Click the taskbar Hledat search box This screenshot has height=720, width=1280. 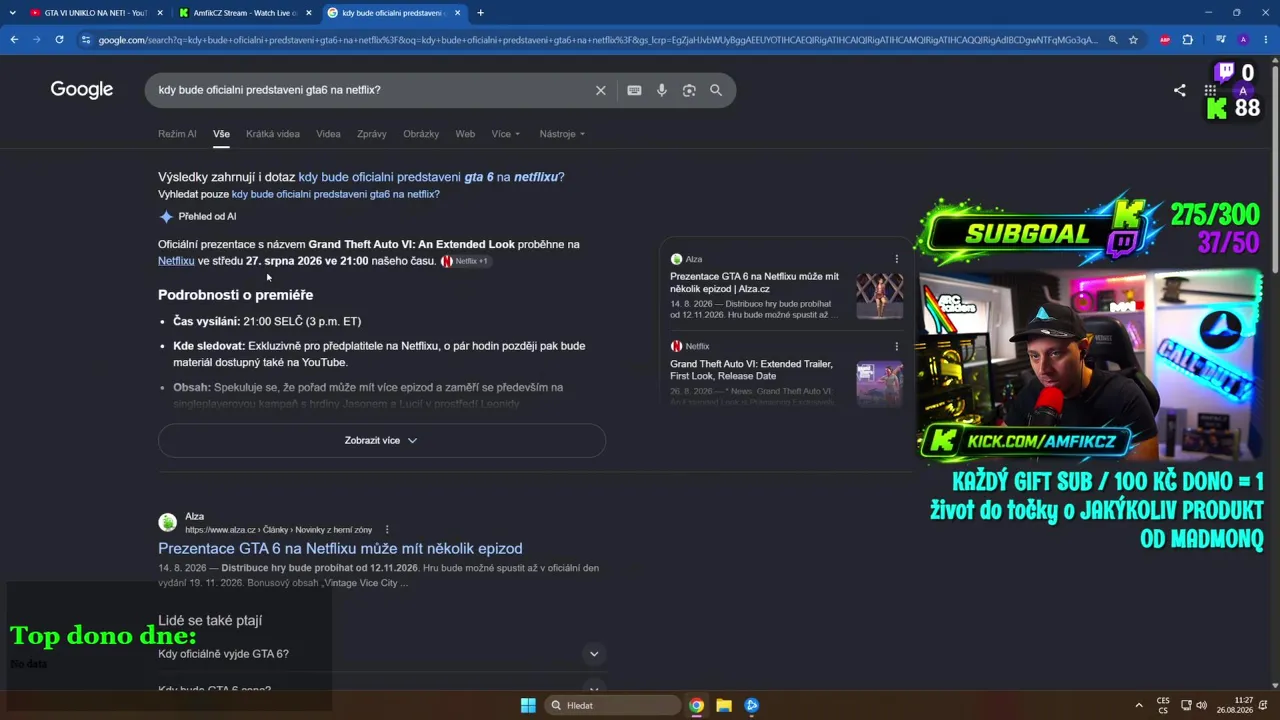(x=614, y=705)
